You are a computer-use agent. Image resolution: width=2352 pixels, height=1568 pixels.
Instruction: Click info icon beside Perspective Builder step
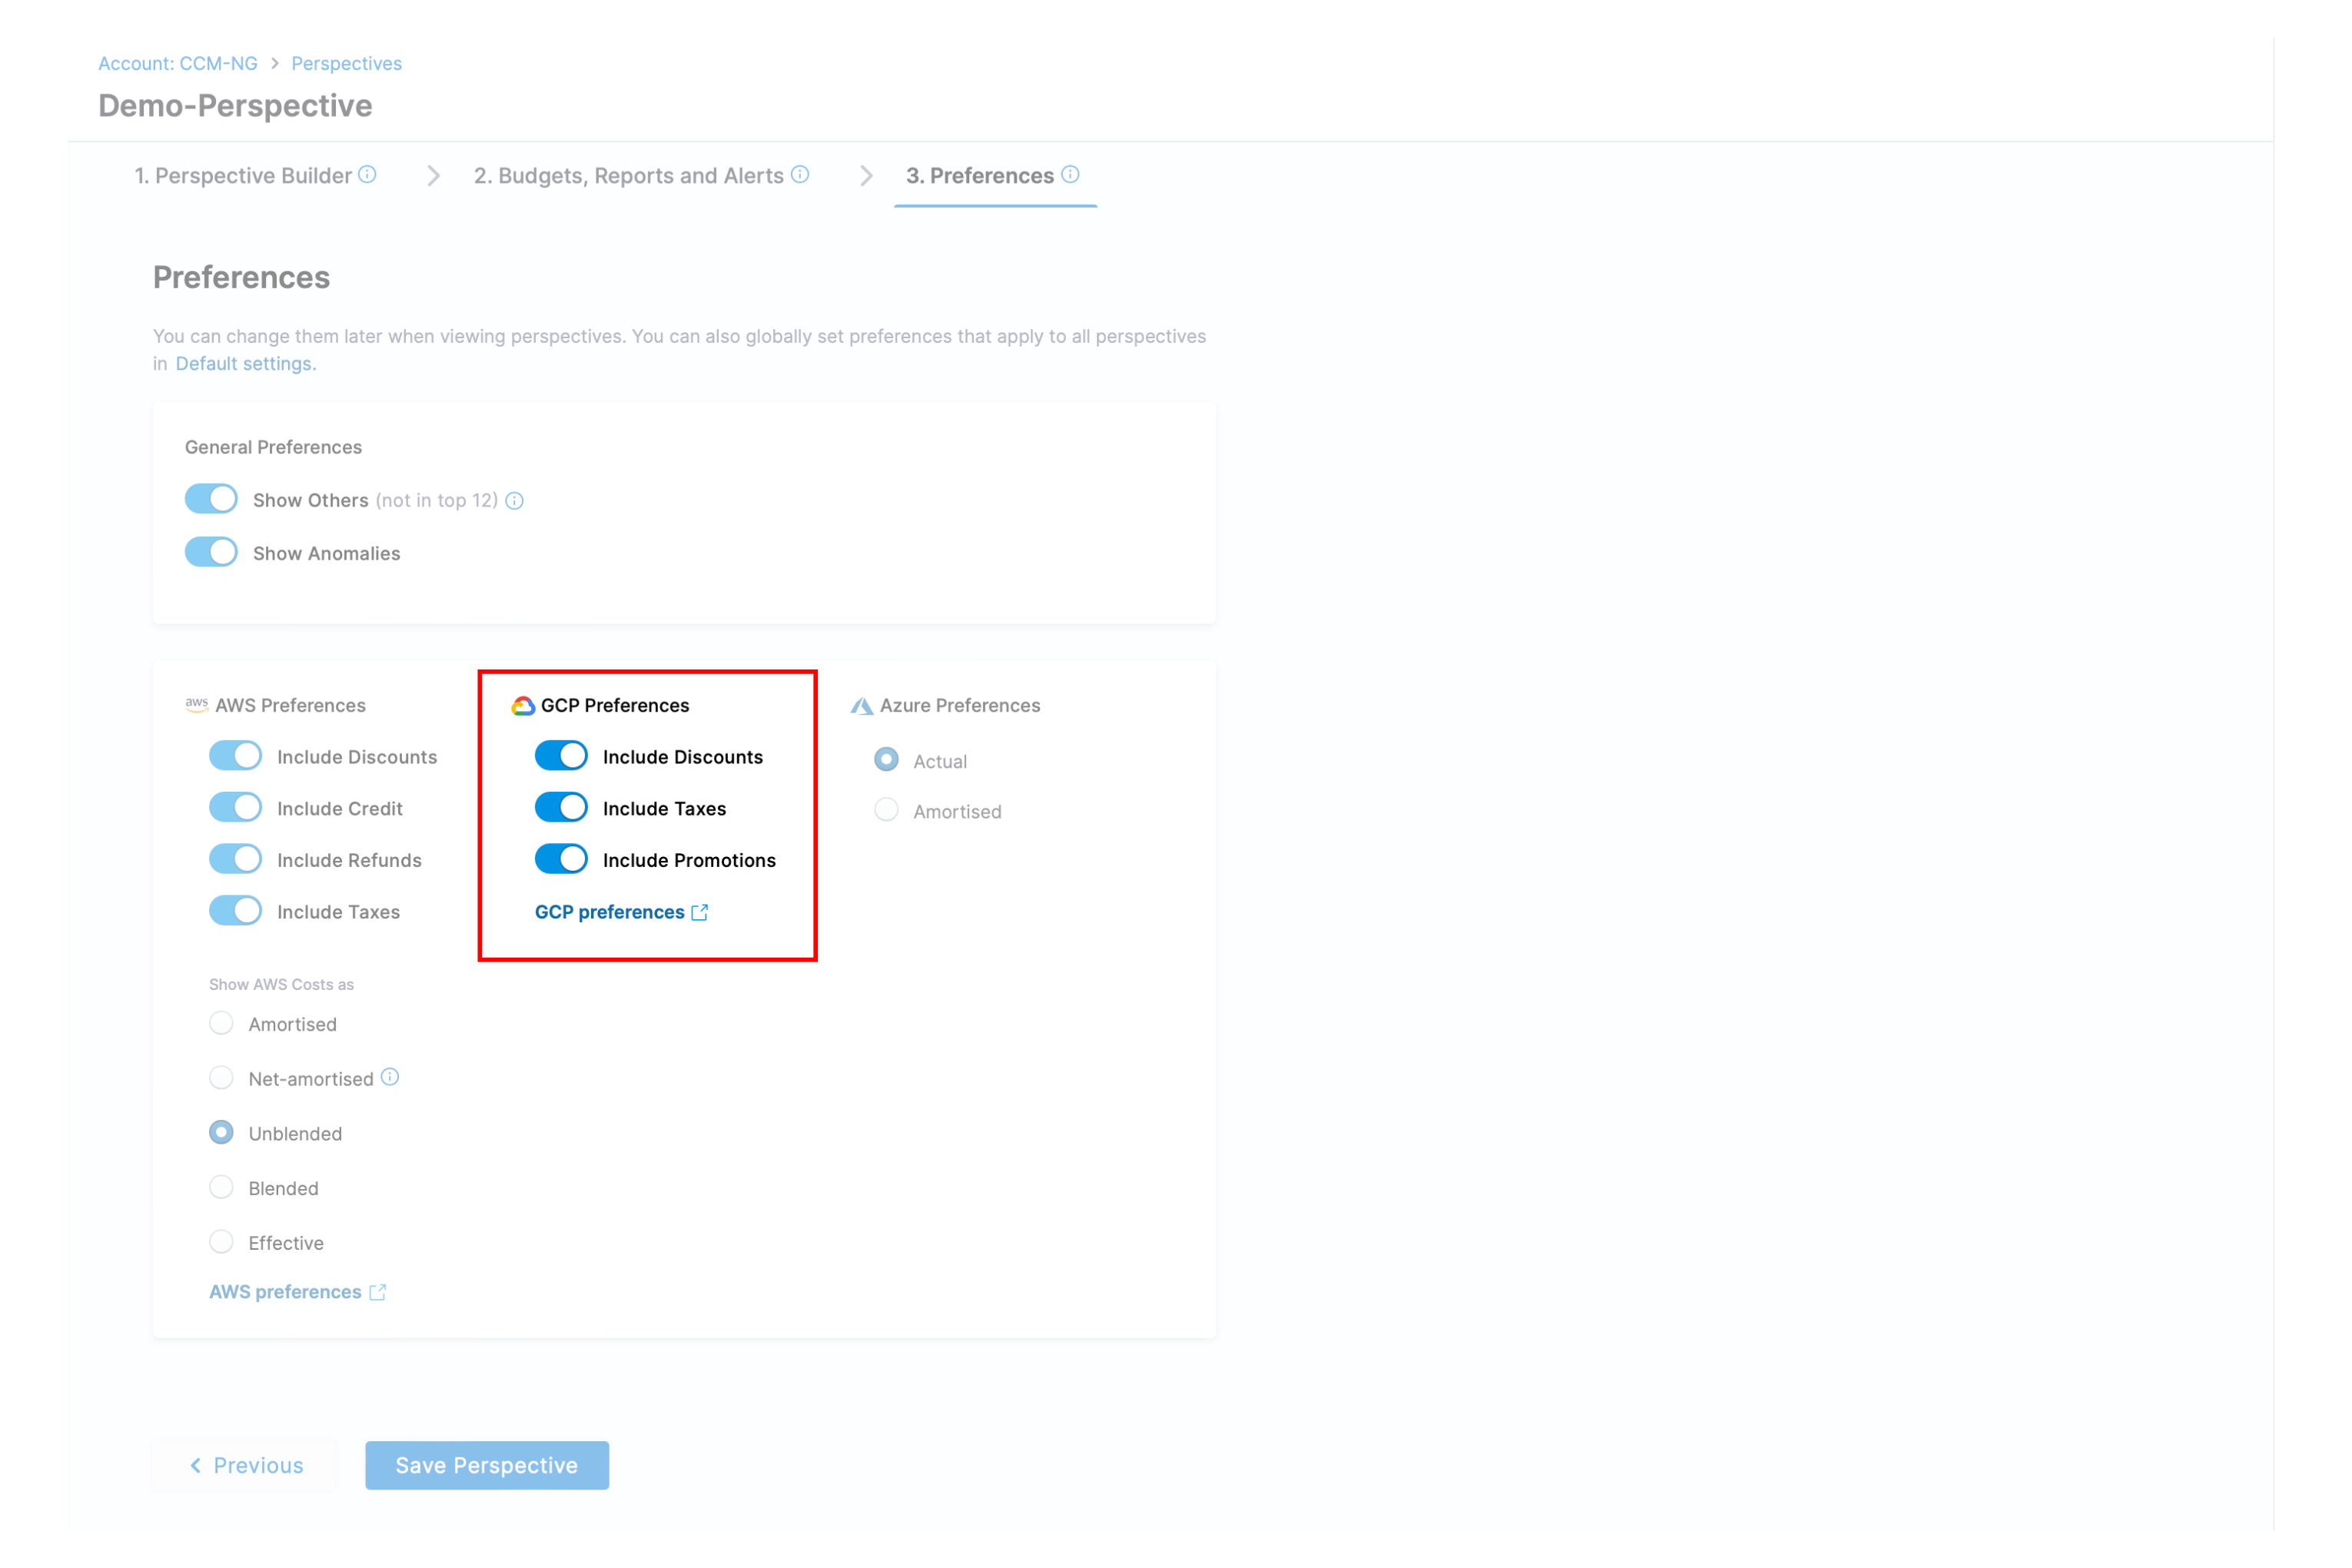[368, 175]
